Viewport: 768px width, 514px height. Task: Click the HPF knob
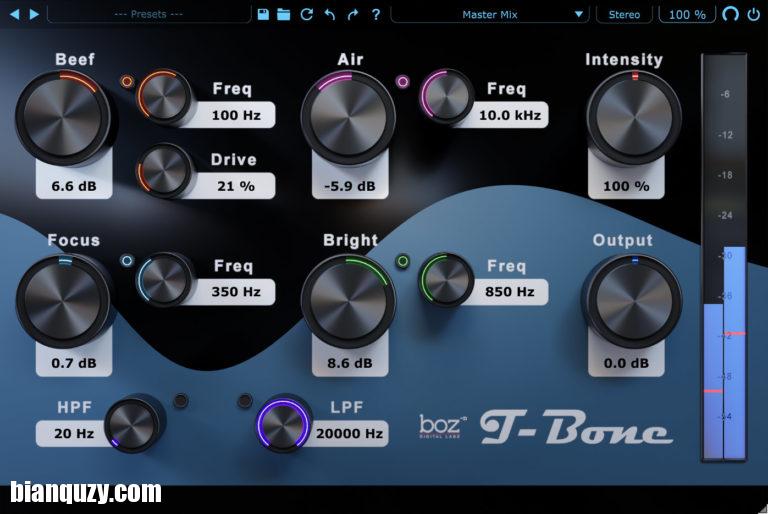pos(131,424)
